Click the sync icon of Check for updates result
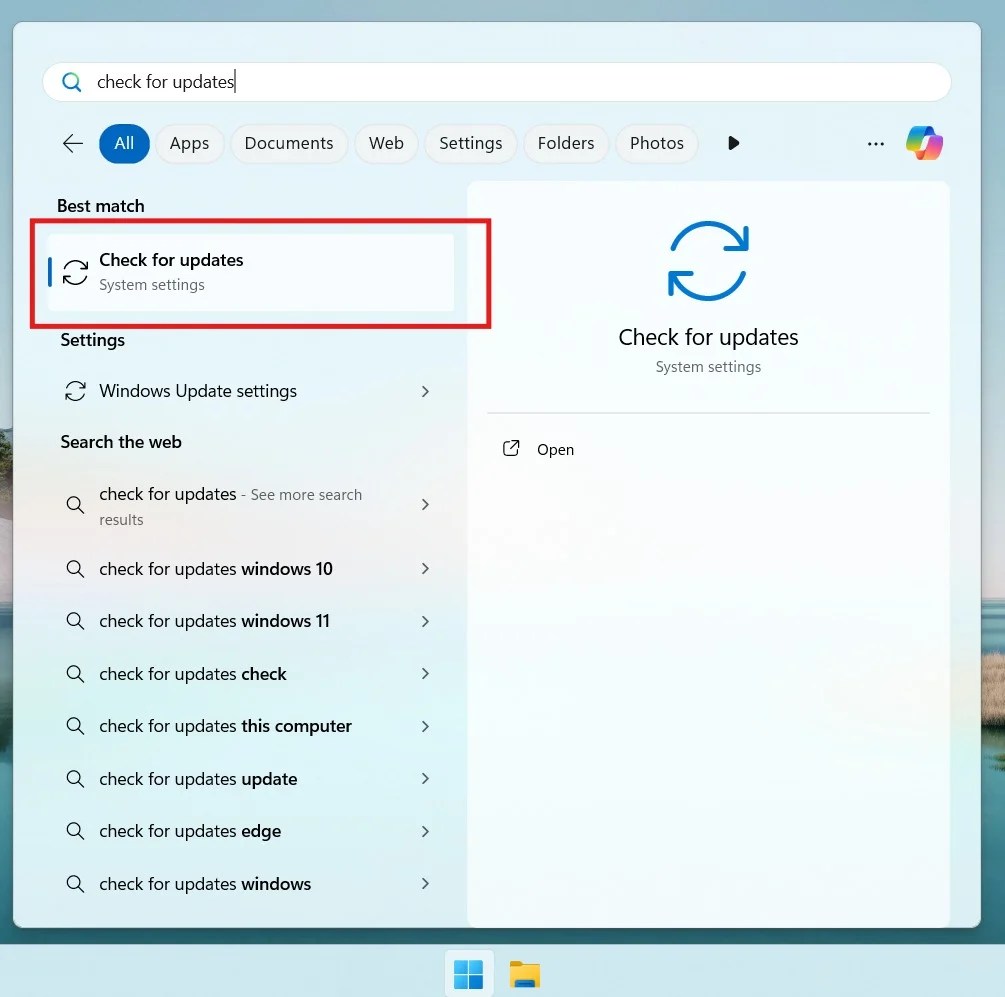Image resolution: width=1005 pixels, height=997 pixels. [x=75, y=272]
